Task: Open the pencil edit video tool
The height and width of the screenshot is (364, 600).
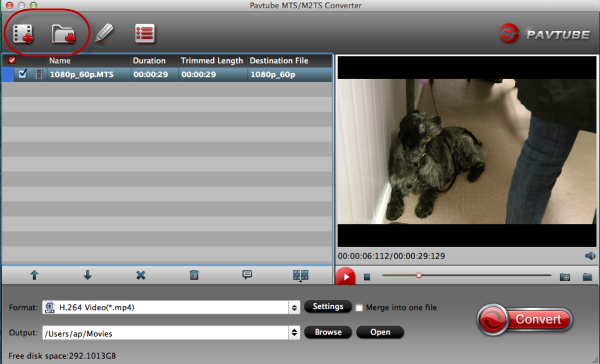Action: click(104, 33)
